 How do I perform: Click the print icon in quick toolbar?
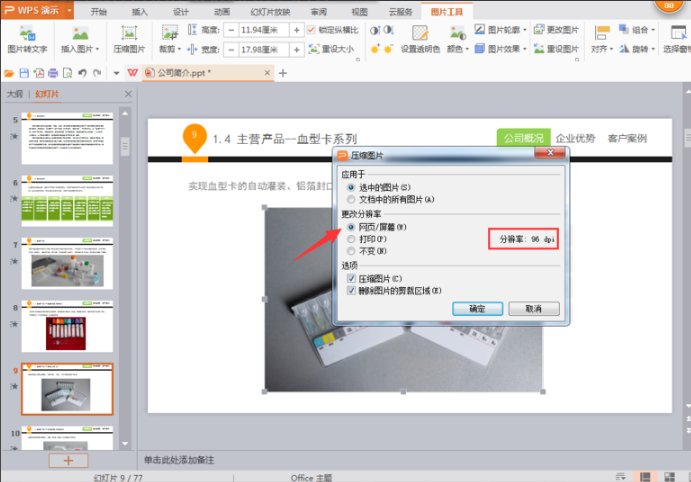[53, 73]
